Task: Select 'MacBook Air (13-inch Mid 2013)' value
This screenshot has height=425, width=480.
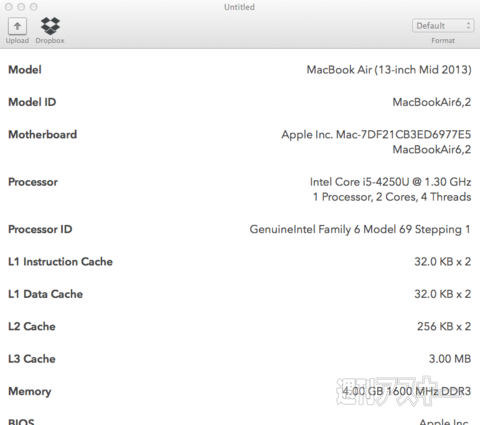Action: [x=389, y=70]
